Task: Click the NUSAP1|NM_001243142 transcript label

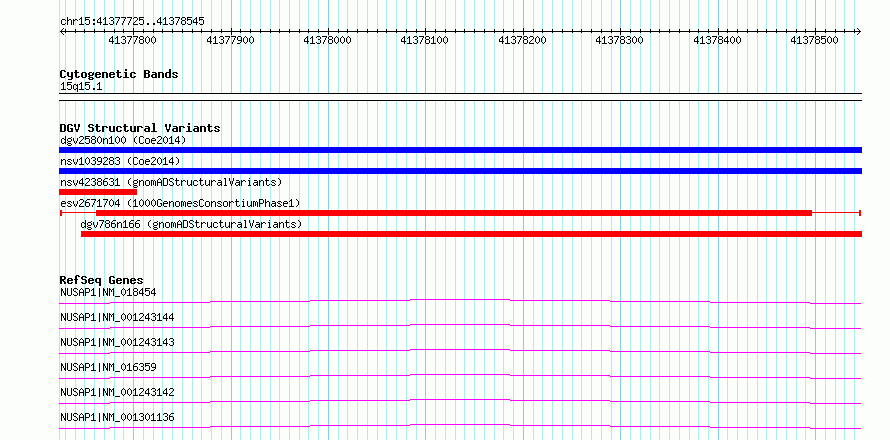Action: [x=117, y=392]
